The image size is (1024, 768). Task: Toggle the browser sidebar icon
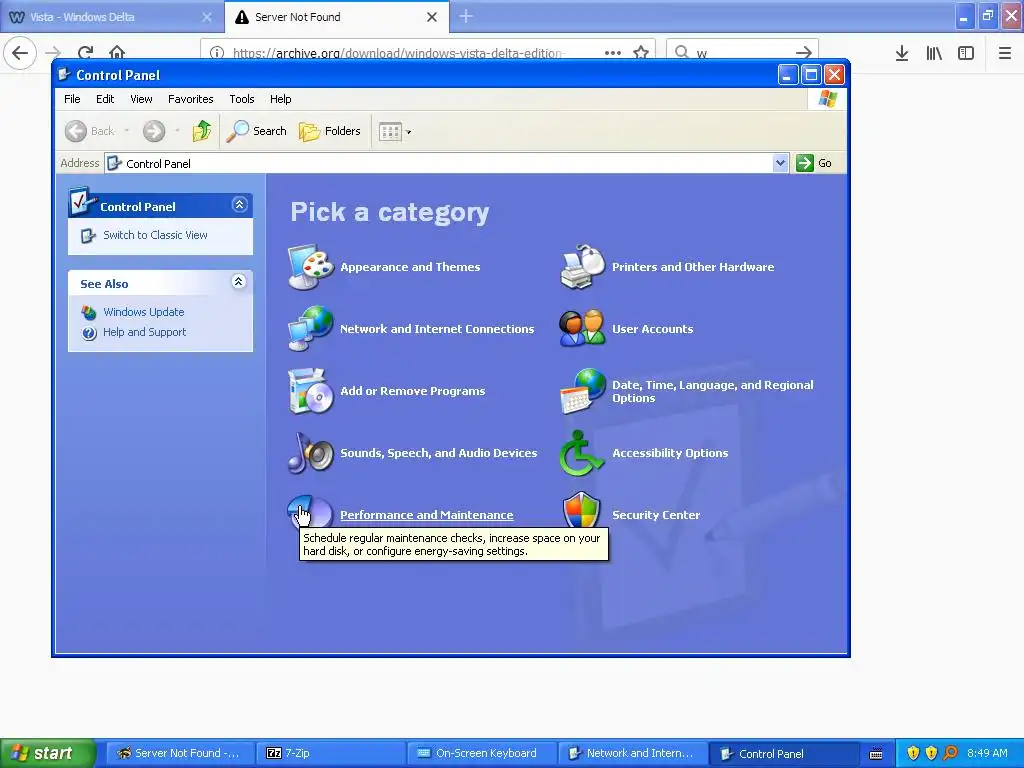pos(966,53)
